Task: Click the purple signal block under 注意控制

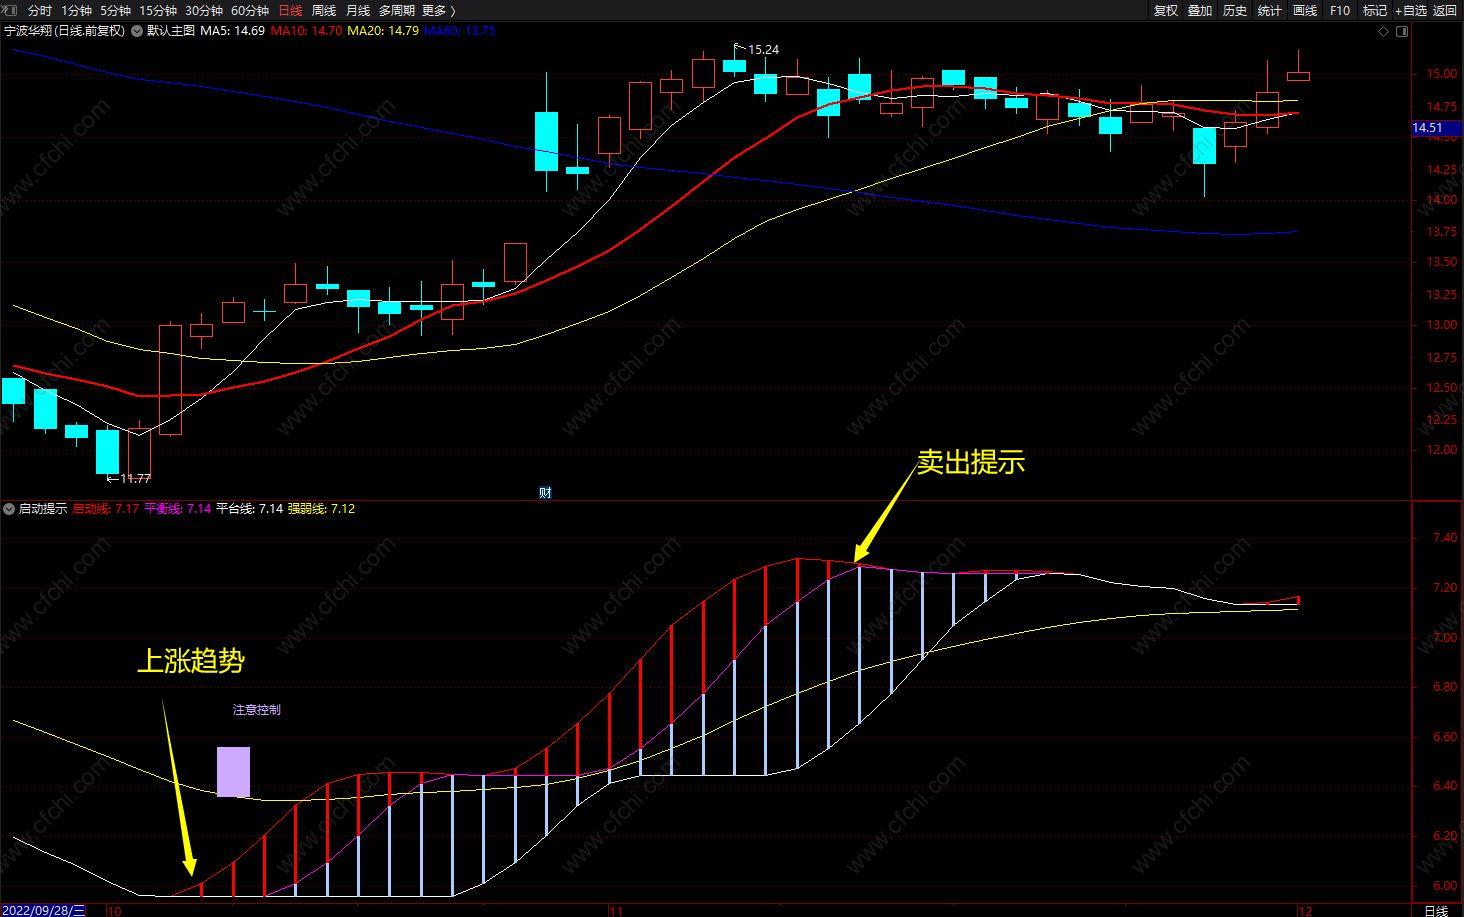Action: click(233, 772)
